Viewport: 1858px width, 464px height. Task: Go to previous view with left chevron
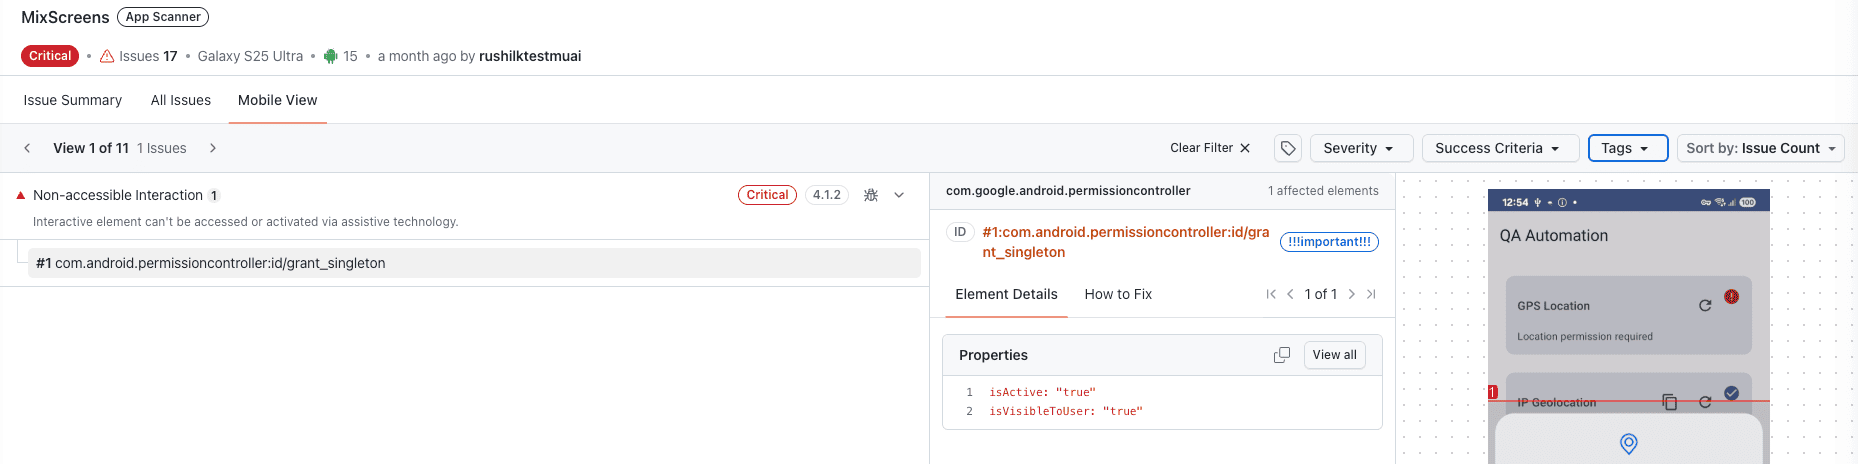pyautogui.click(x=28, y=148)
